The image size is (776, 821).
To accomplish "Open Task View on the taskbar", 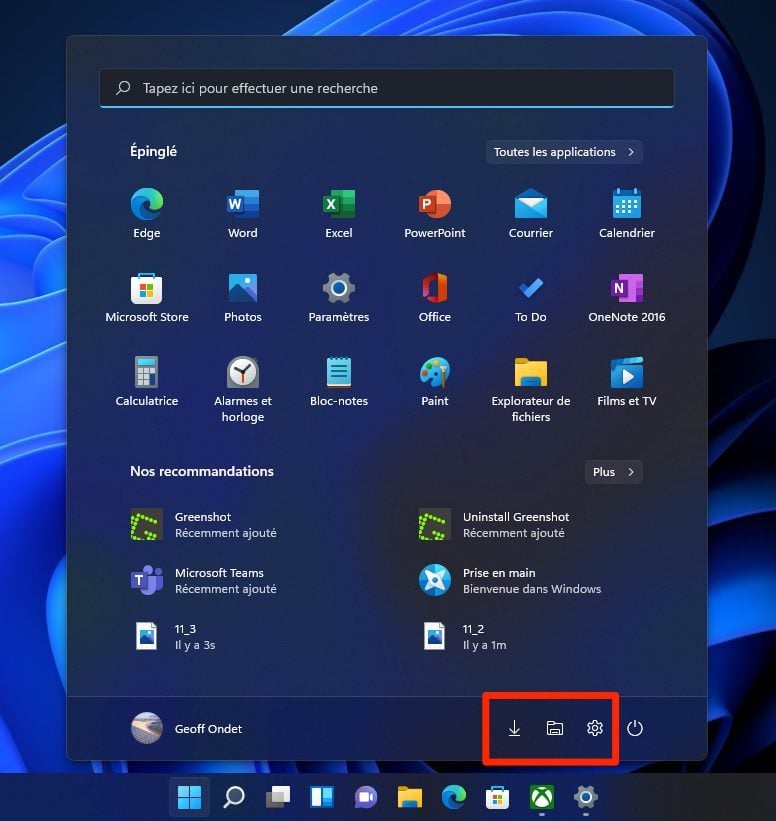I will (x=278, y=797).
